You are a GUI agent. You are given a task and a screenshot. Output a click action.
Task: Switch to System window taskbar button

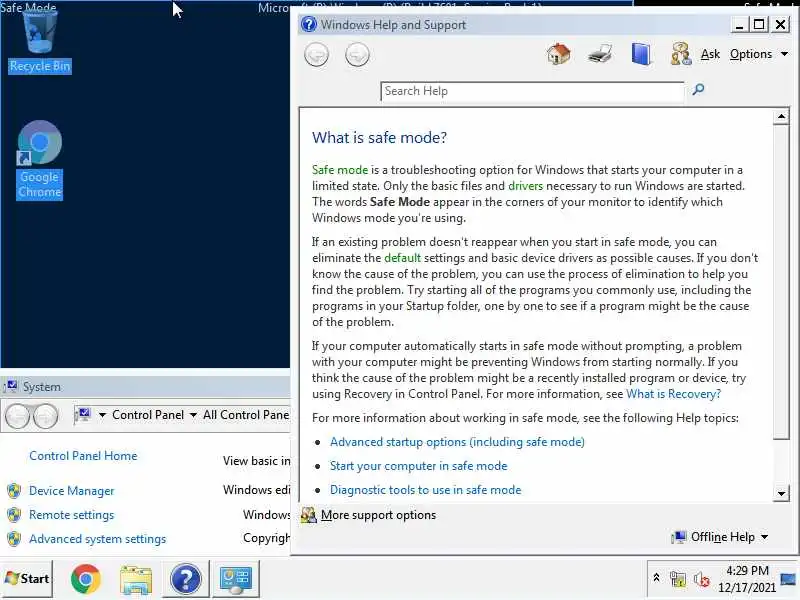[236, 579]
